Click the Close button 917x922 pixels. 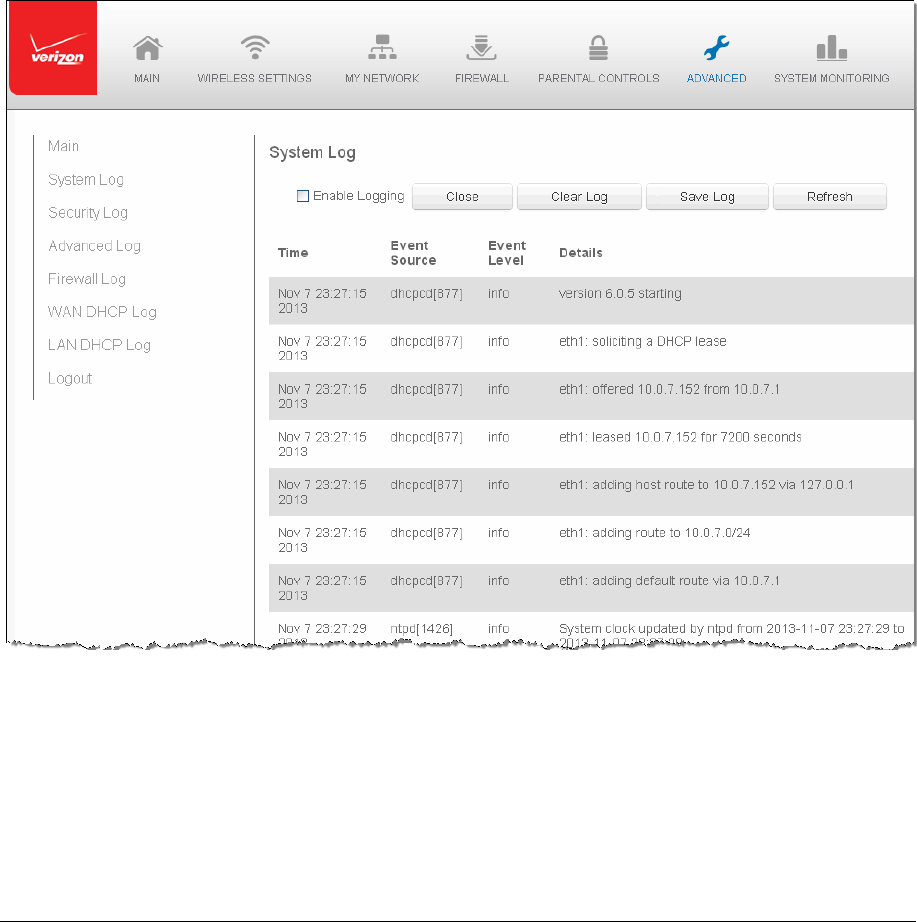(462, 196)
